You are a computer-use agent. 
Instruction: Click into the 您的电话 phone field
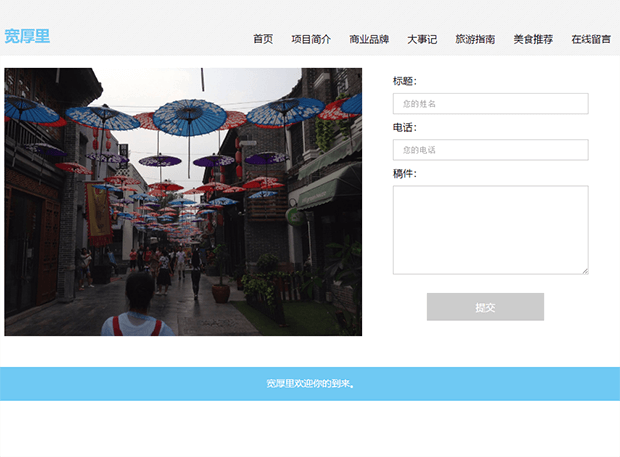pyautogui.click(x=490, y=150)
